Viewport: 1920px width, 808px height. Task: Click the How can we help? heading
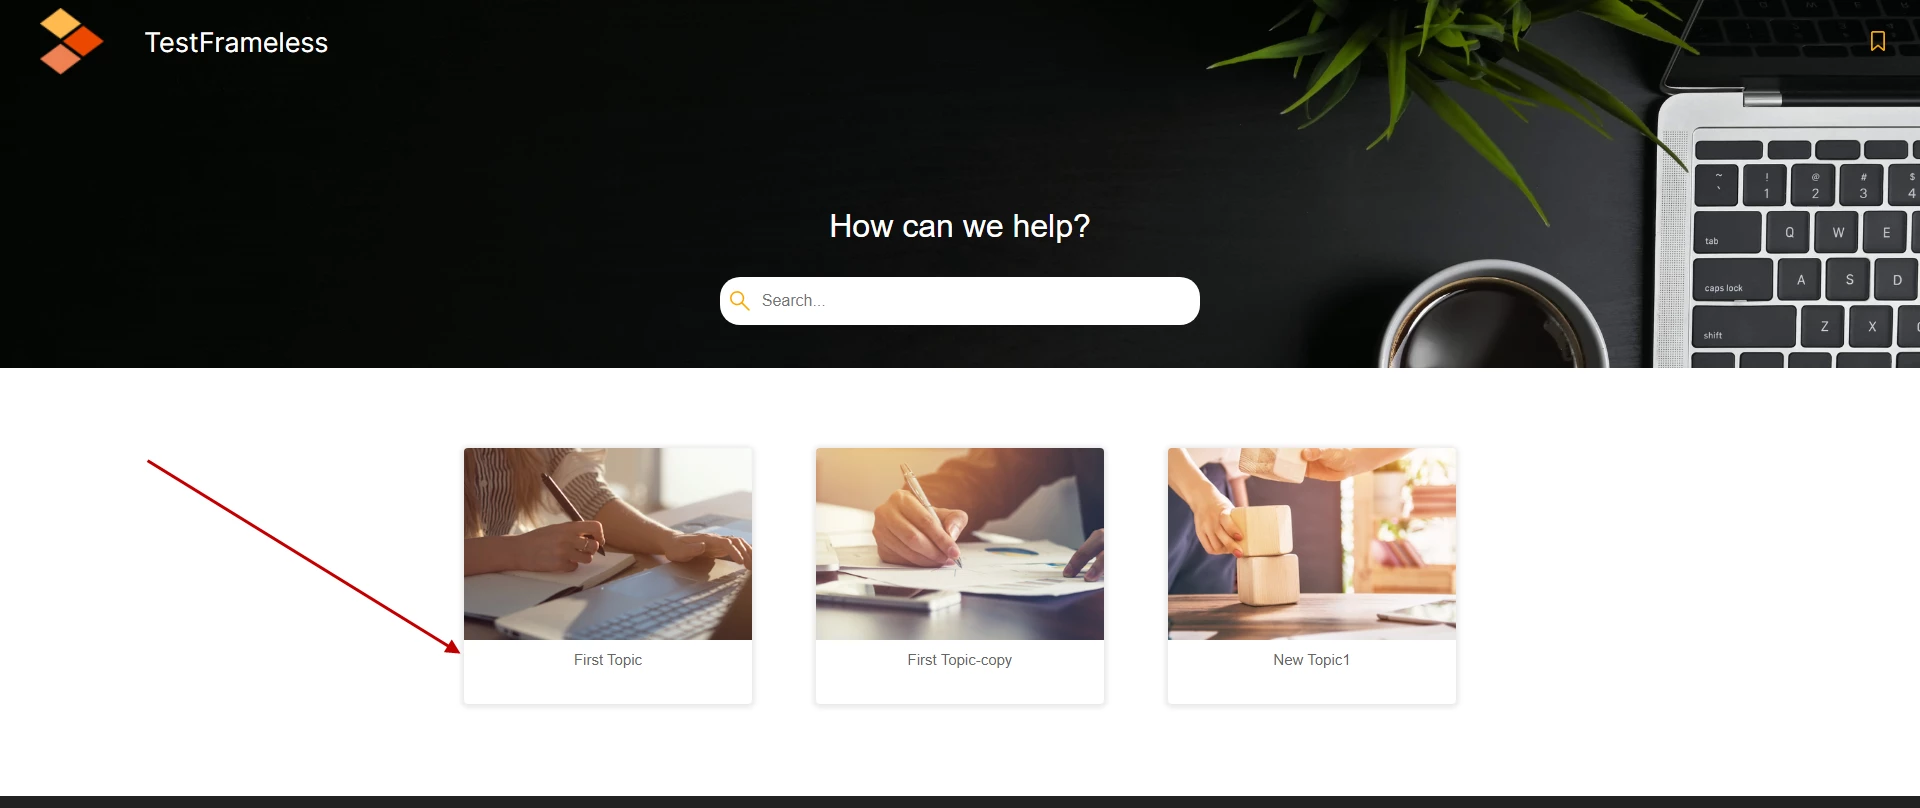coord(960,226)
